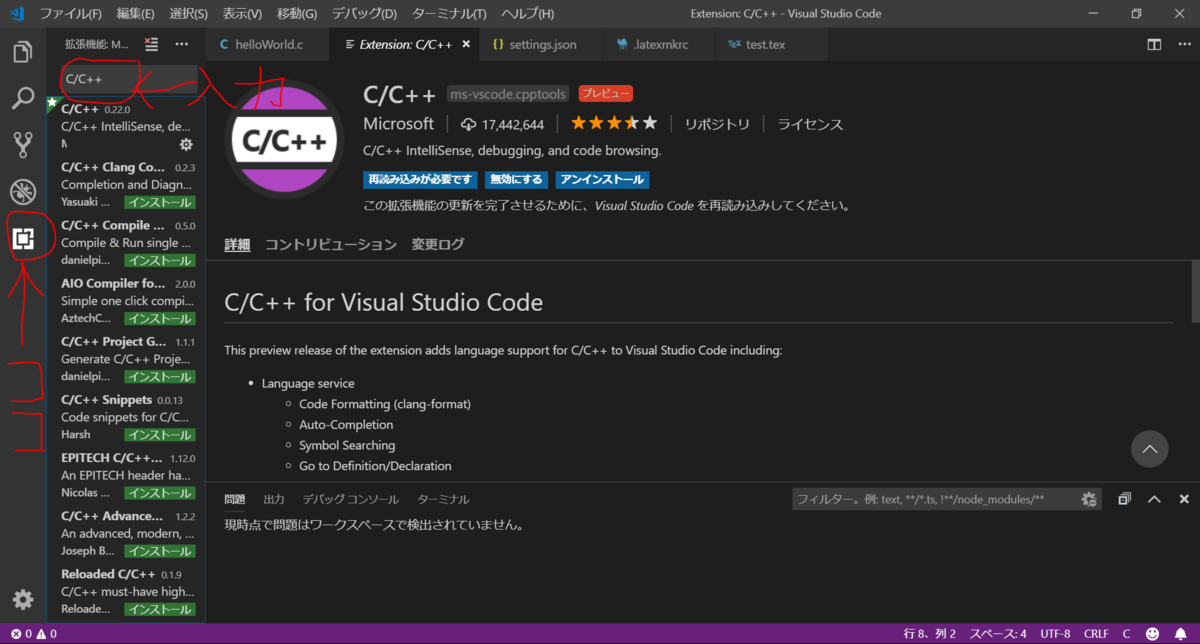This screenshot has height=644, width=1200.
Task: Close the bottom panel with X
Action: [1184, 499]
